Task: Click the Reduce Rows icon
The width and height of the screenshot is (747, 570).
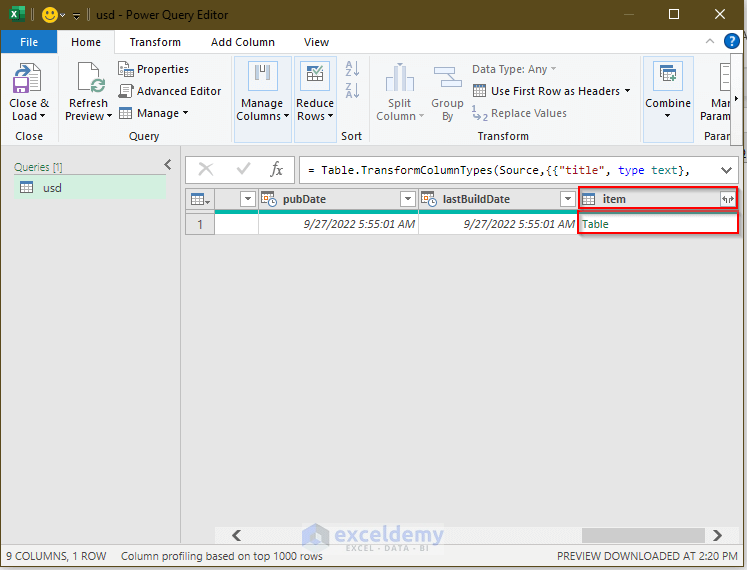Action: click(315, 76)
